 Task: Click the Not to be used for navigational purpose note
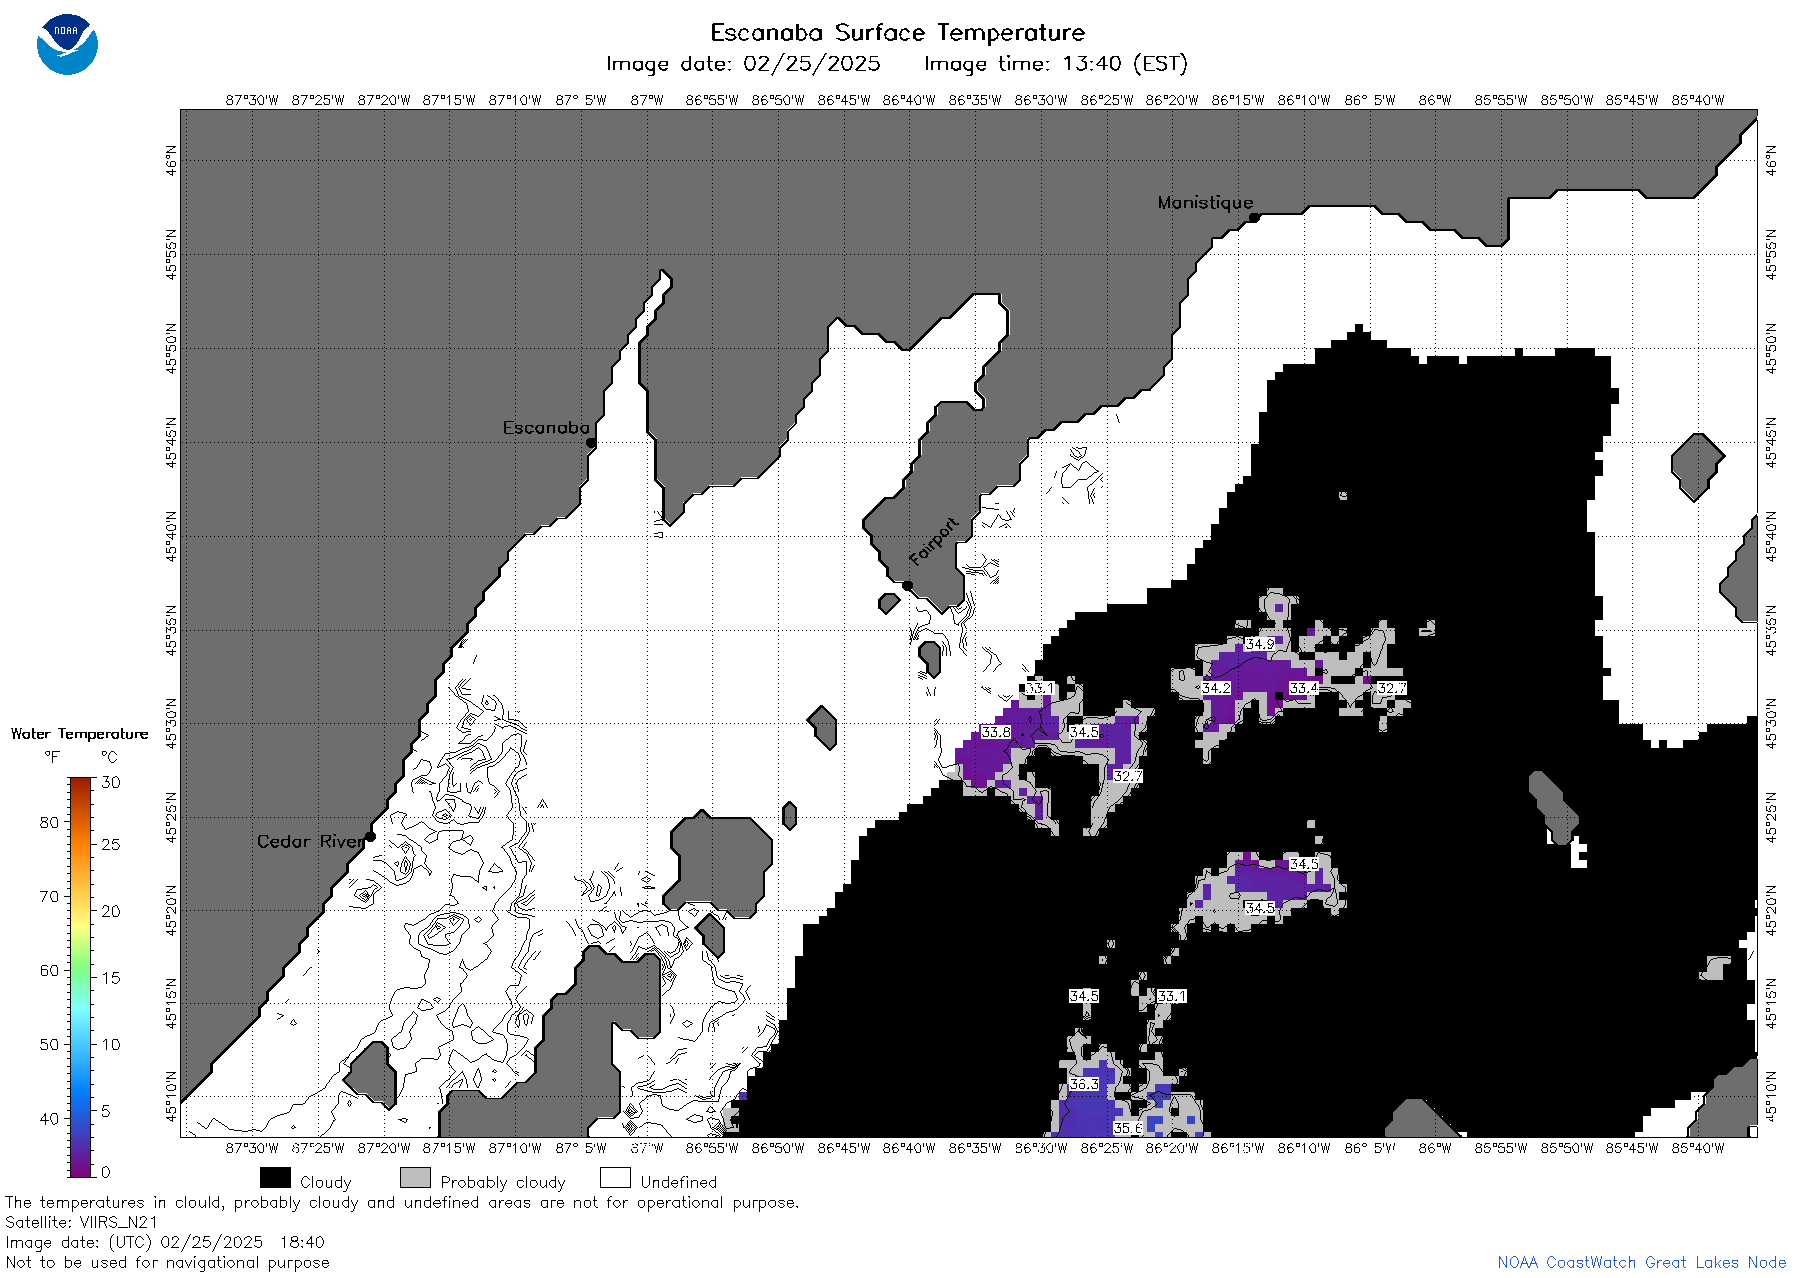coord(167,1262)
